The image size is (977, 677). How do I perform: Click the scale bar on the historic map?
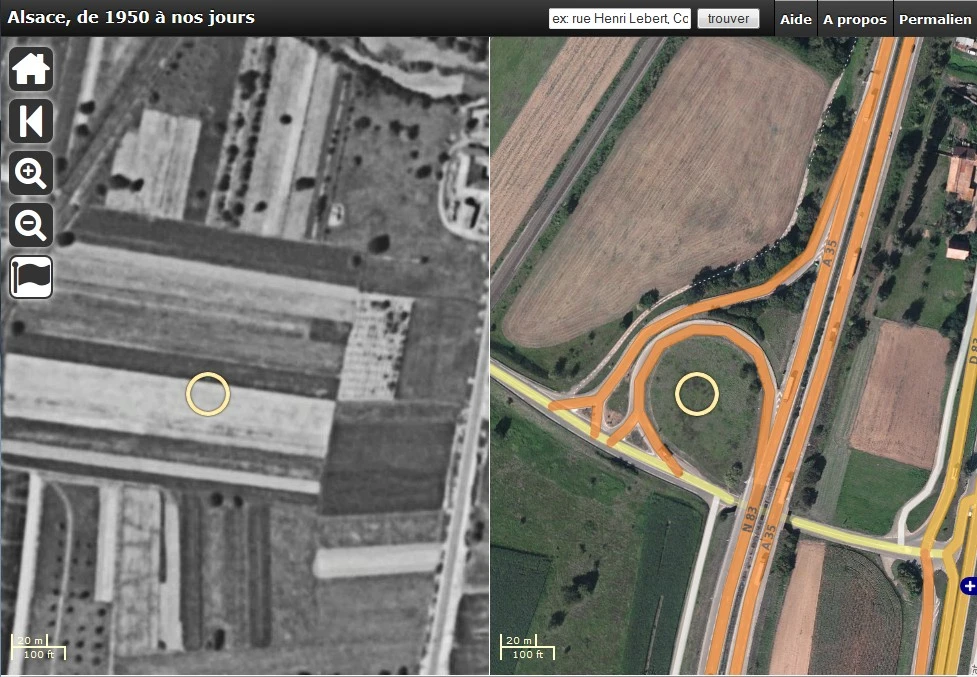pyautogui.click(x=38, y=647)
